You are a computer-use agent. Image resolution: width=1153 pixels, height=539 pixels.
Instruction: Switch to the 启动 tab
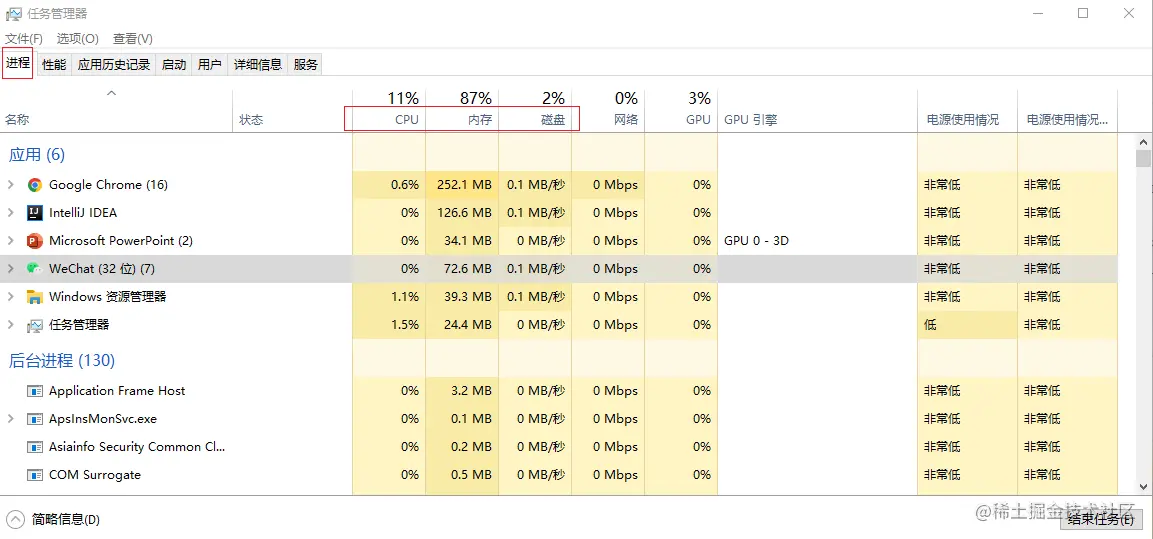[174, 65]
